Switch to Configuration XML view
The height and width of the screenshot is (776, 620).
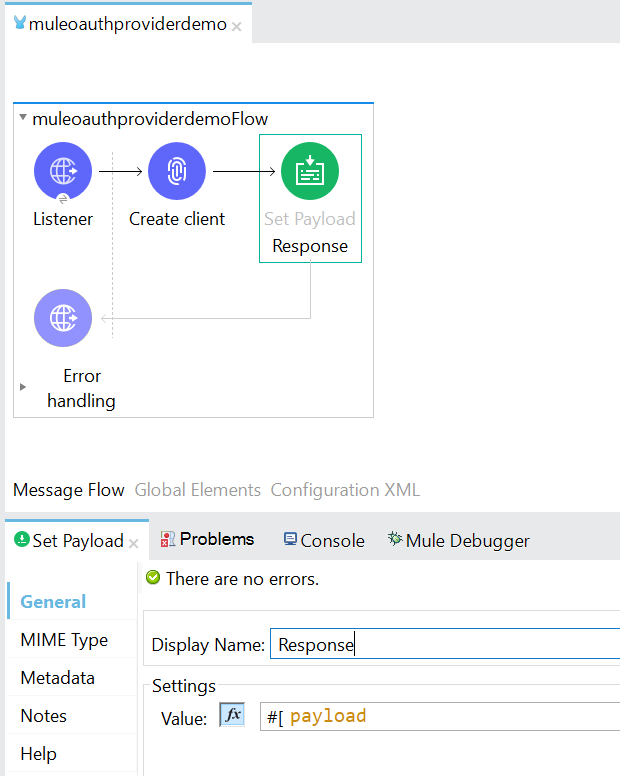[x=345, y=490]
